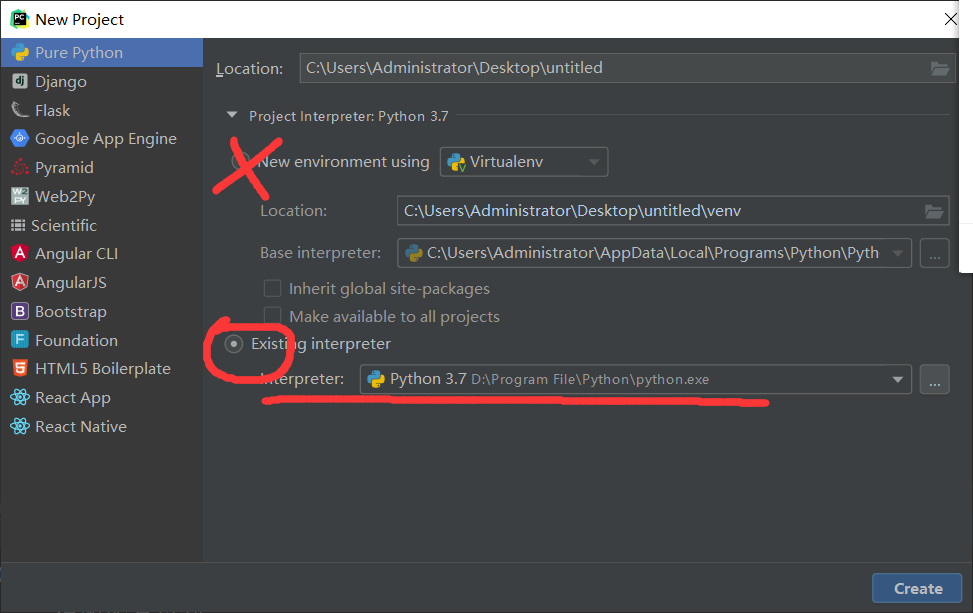Choose Google App Engine label

[x=105, y=139]
